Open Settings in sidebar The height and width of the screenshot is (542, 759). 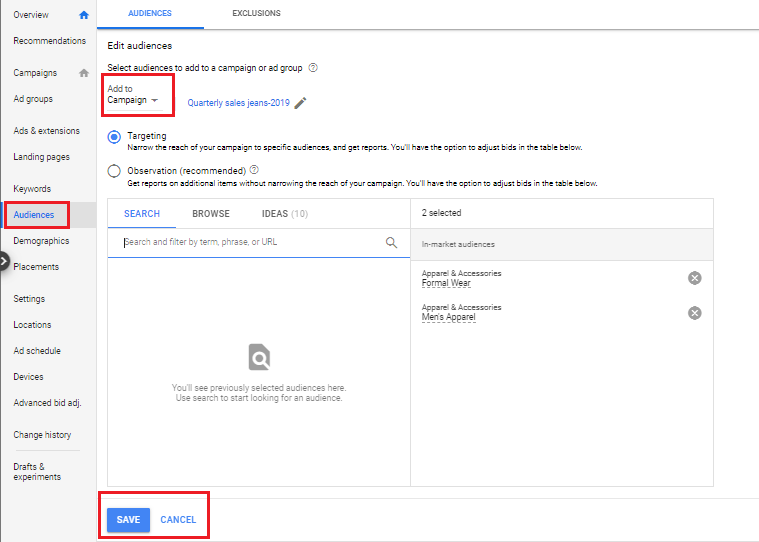[x=29, y=299]
